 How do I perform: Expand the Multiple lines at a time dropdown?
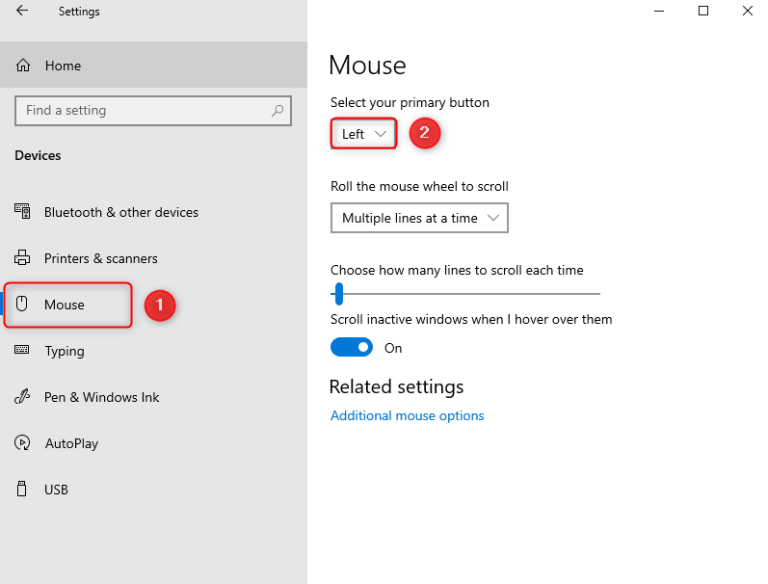419,218
